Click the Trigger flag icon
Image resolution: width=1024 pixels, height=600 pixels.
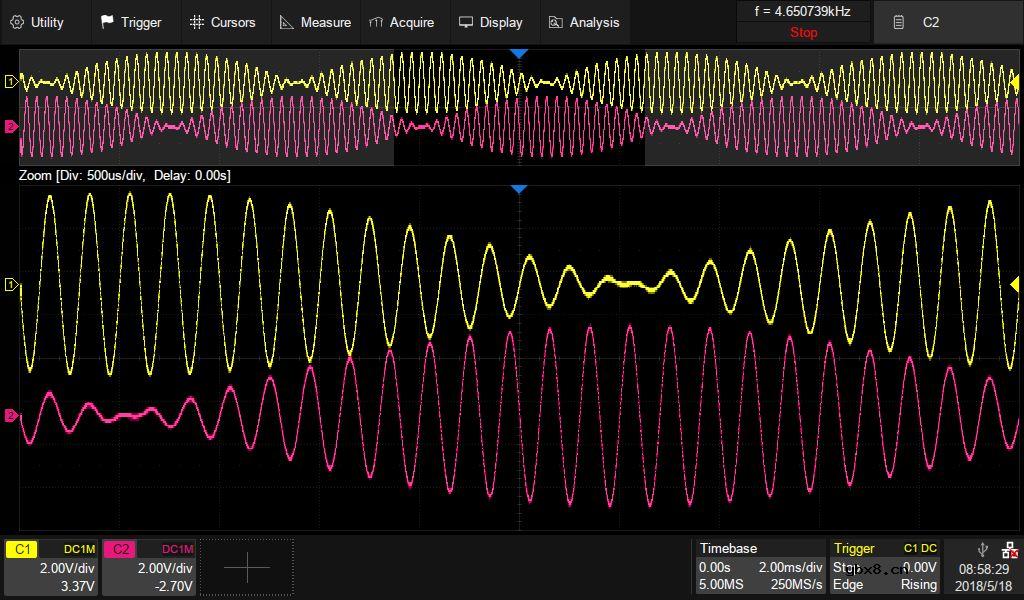(x=107, y=22)
